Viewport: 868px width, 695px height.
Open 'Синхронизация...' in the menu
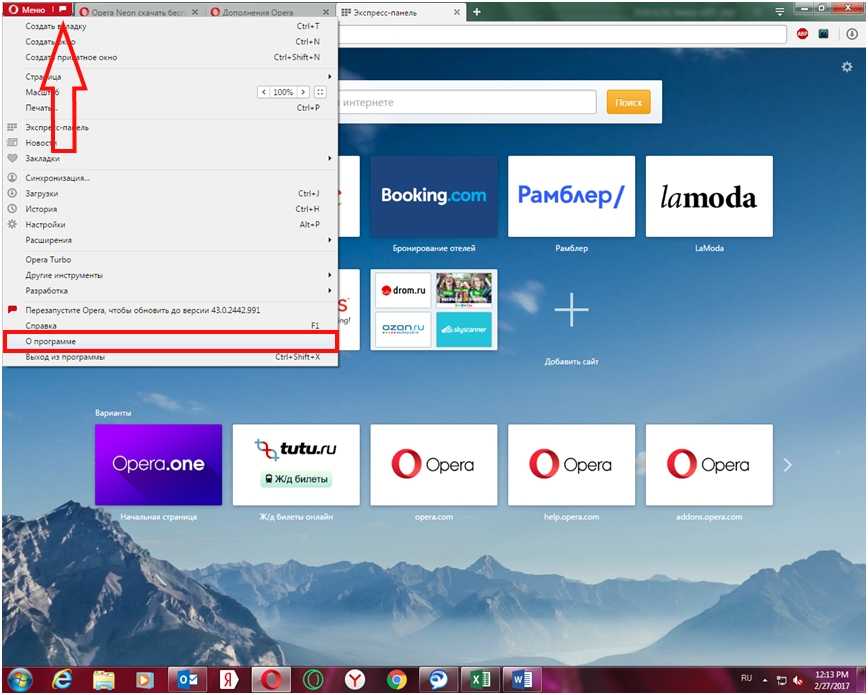[170, 178]
